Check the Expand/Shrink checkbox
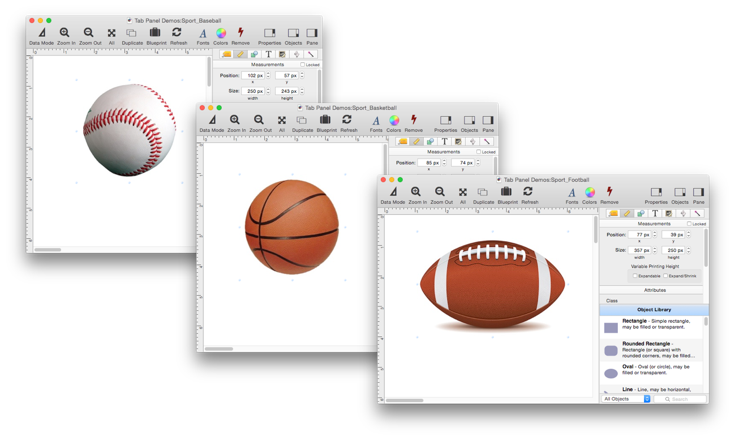Viewport: 735px width, 440px height. tap(666, 276)
